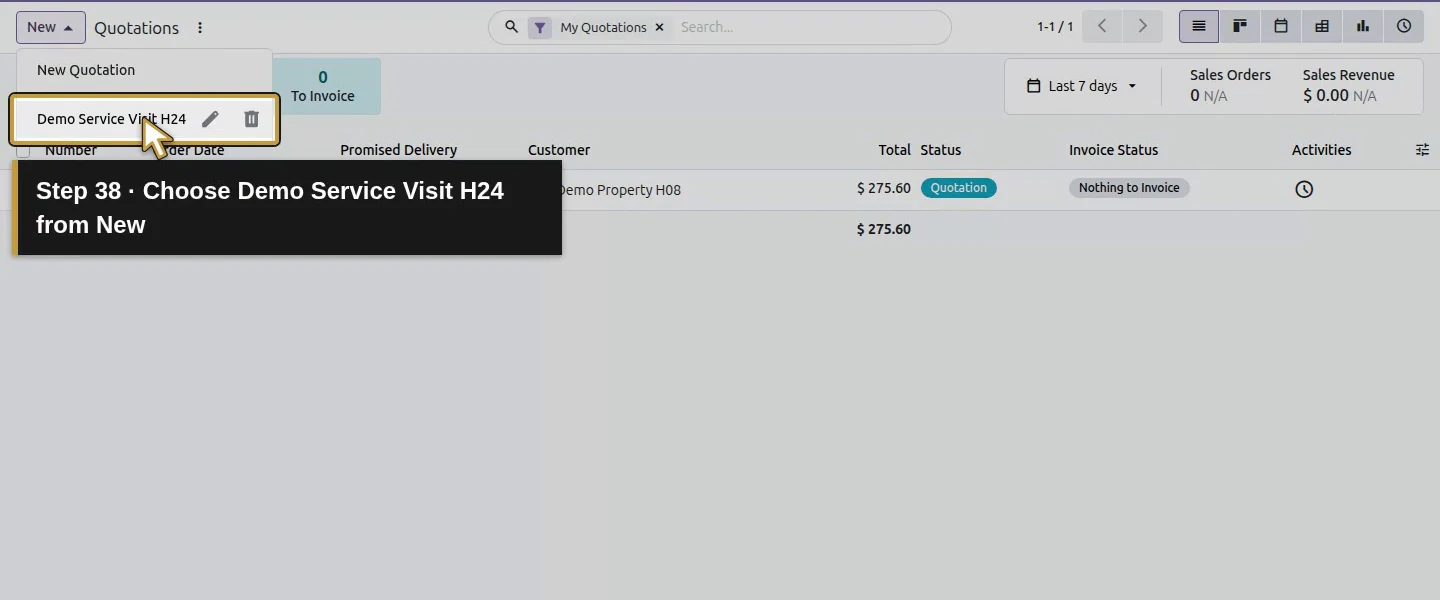This screenshot has height=600, width=1440.
Task: Focus the Search input field
Action: [810, 27]
